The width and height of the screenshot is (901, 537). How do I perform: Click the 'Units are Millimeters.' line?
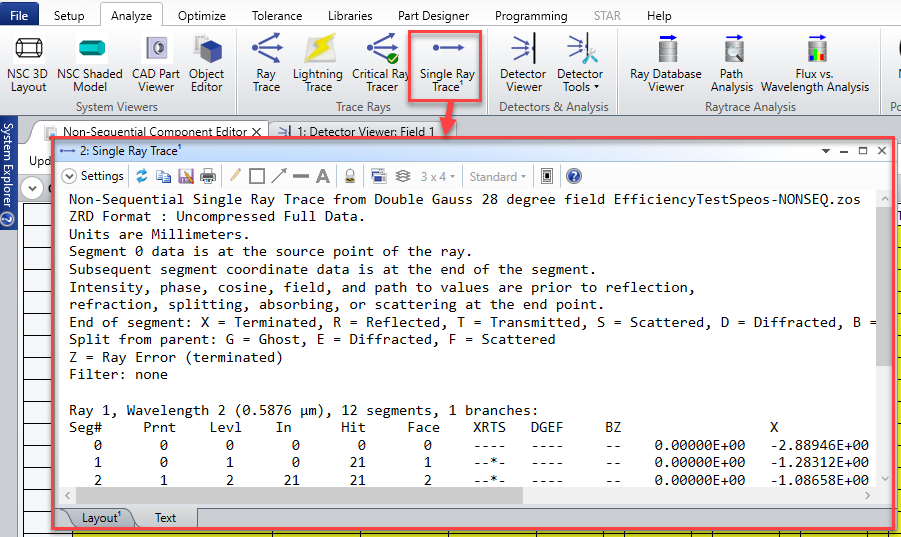pos(159,234)
